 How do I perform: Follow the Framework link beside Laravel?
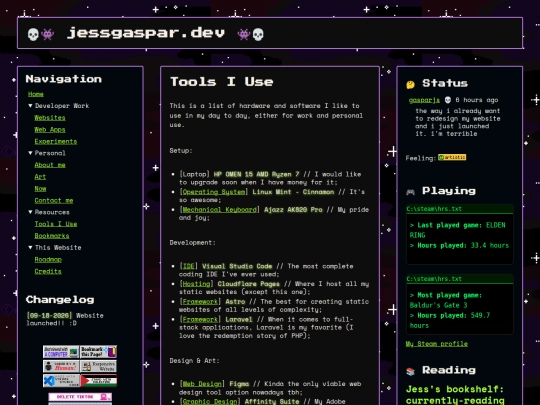pos(200,320)
